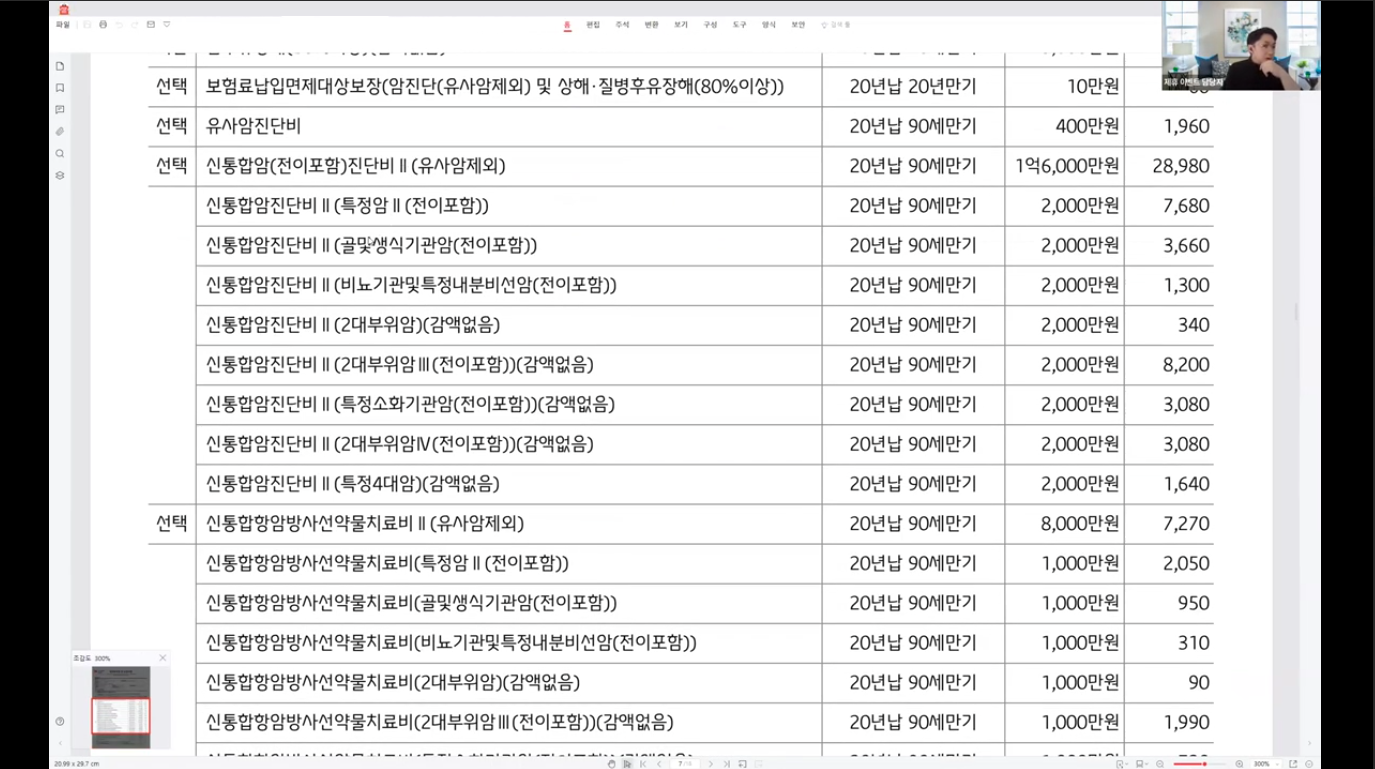Image resolution: width=1375 pixels, height=769 pixels.
Task: Click the zoom out magnifier icon
Action: pyautogui.click(x=1159, y=763)
